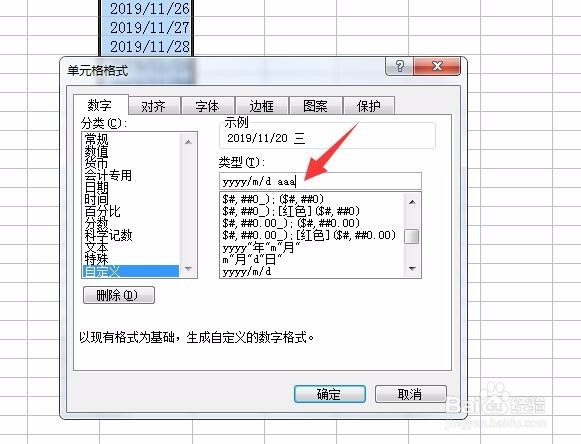The width and height of the screenshot is (581, 444).
Task: Click the 删除(D) button
Action: click(x=119, y=295)
